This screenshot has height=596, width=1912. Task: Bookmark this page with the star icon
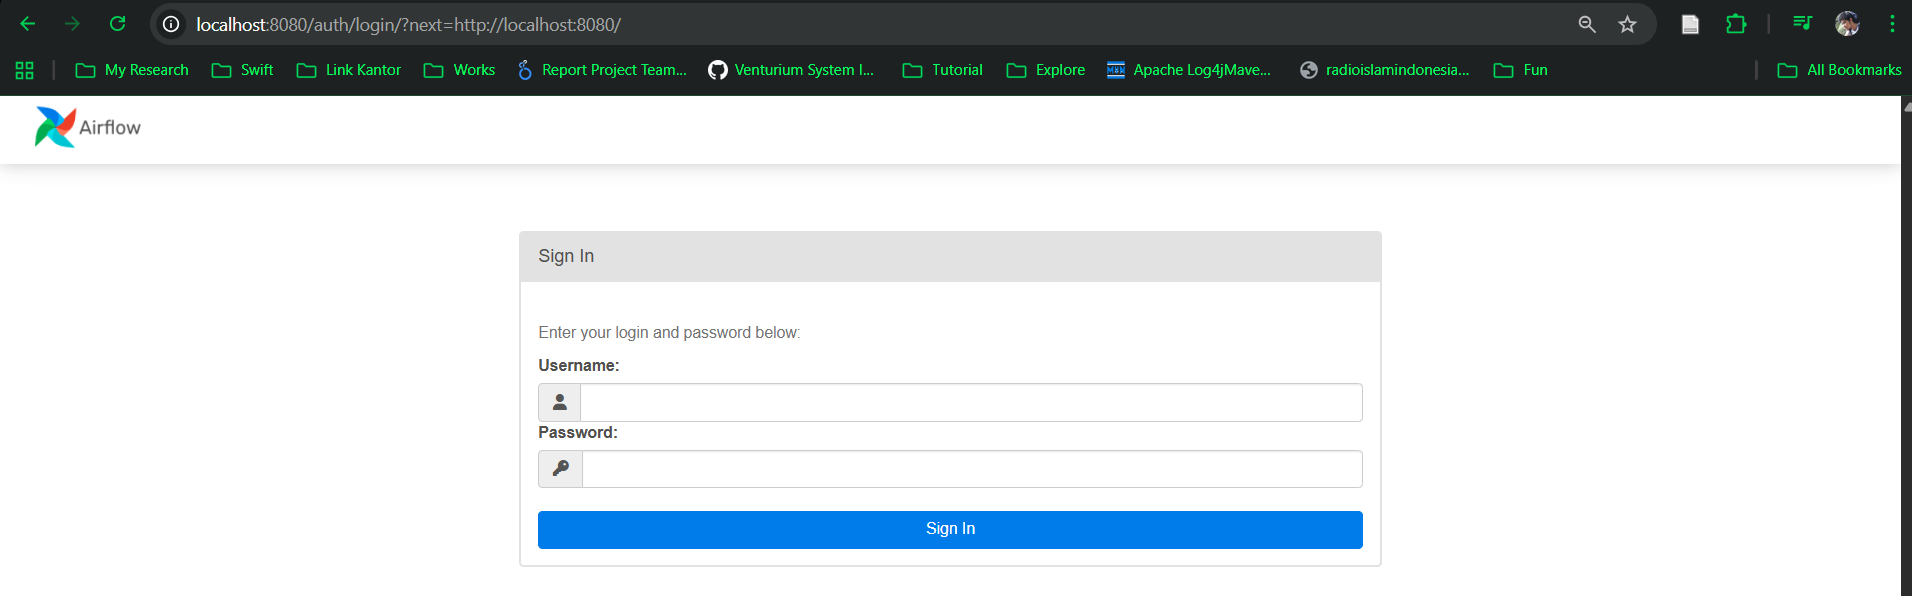click(x=1627, y=24)
